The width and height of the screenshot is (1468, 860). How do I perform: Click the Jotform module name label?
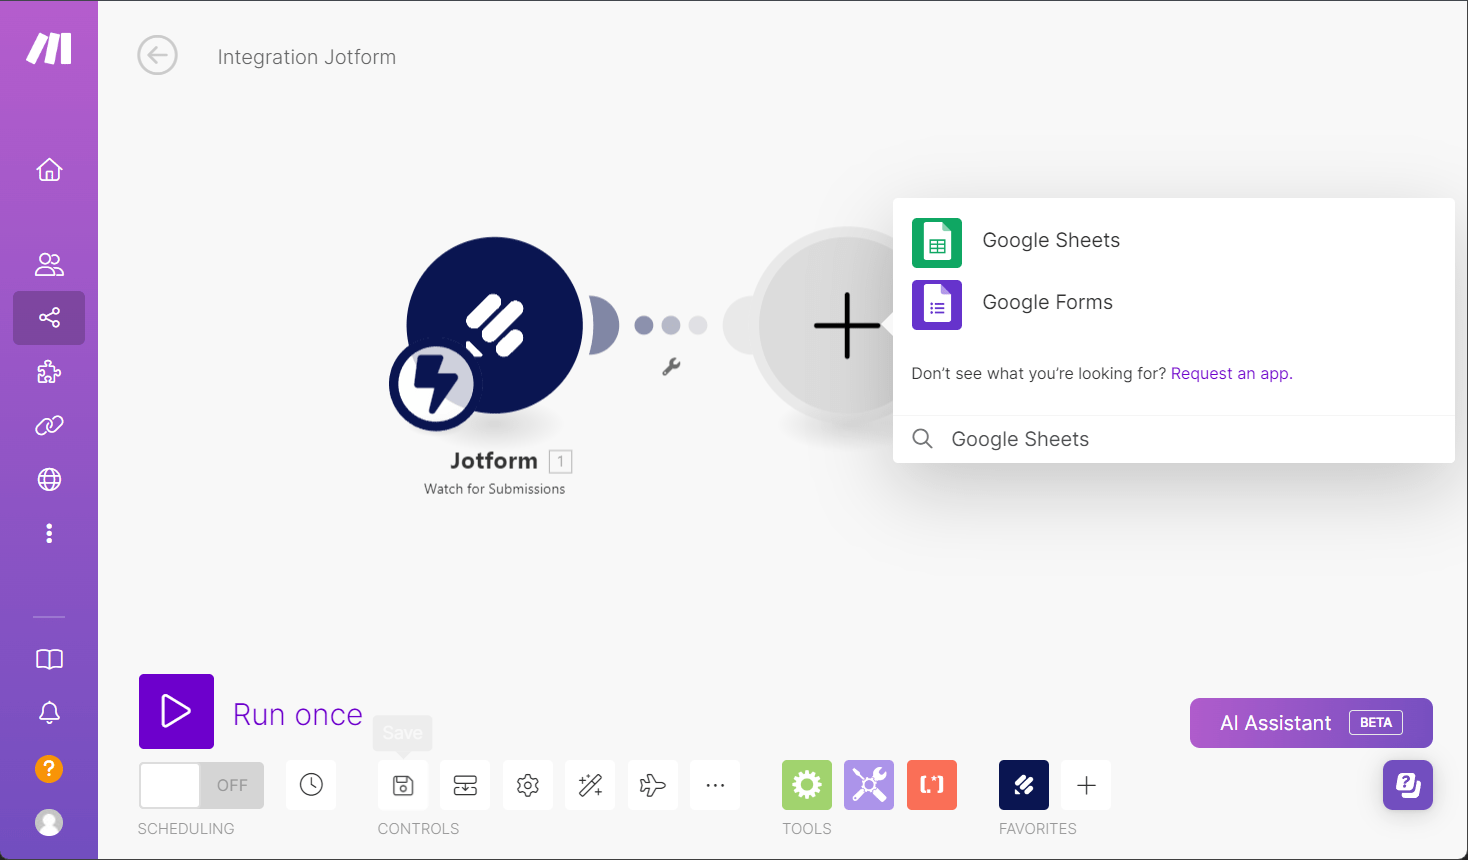494,461
